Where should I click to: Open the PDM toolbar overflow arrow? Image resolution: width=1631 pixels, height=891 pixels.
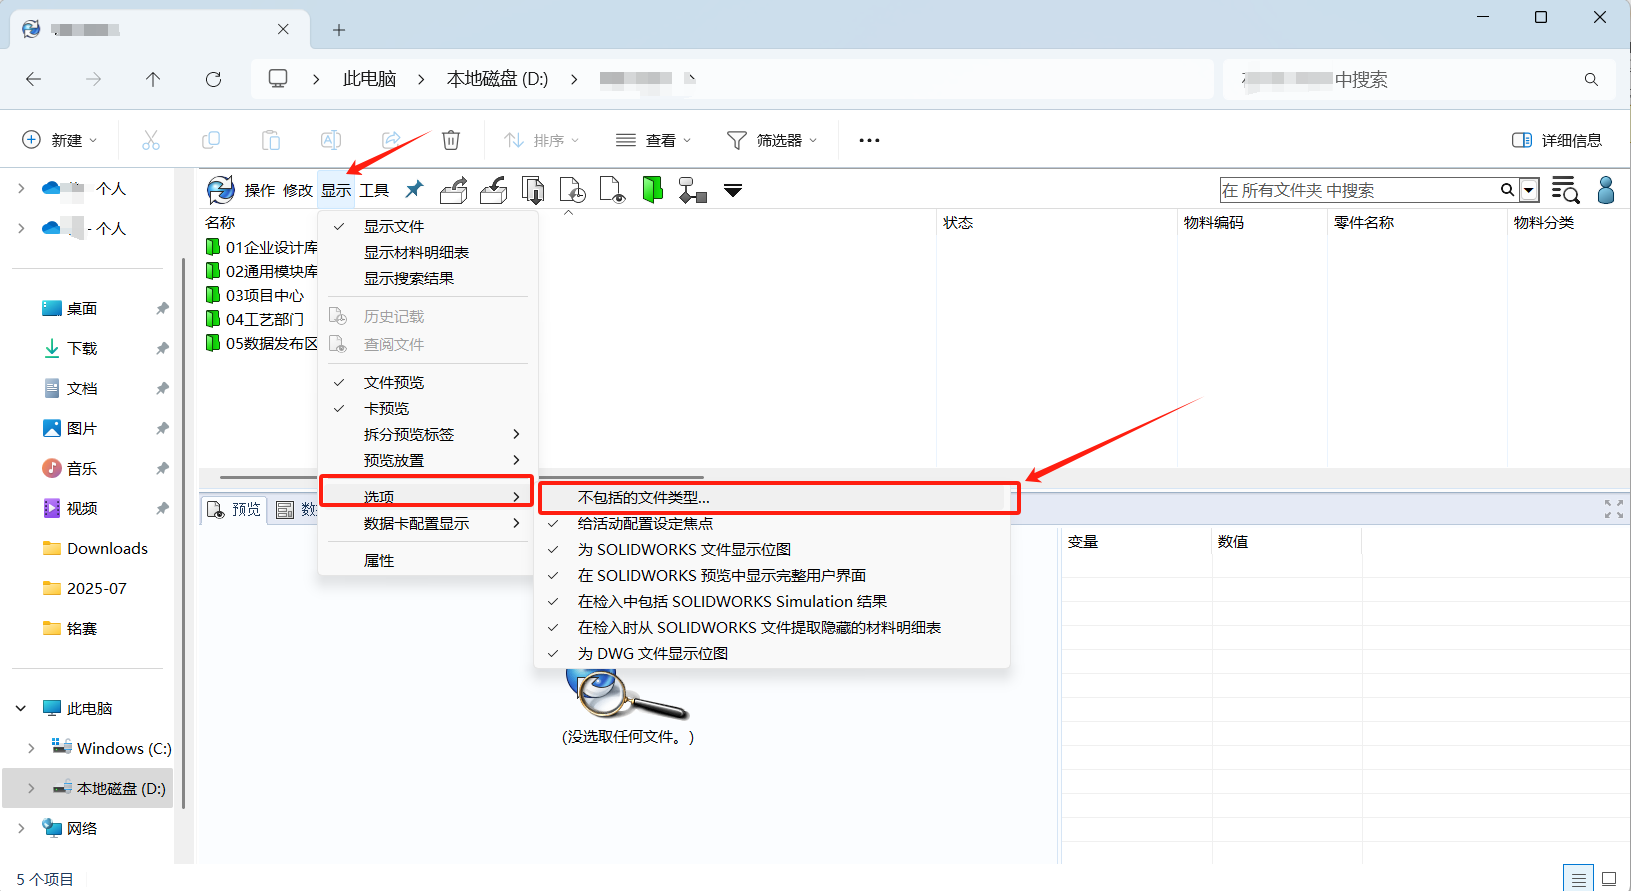[x=733, y=190]
